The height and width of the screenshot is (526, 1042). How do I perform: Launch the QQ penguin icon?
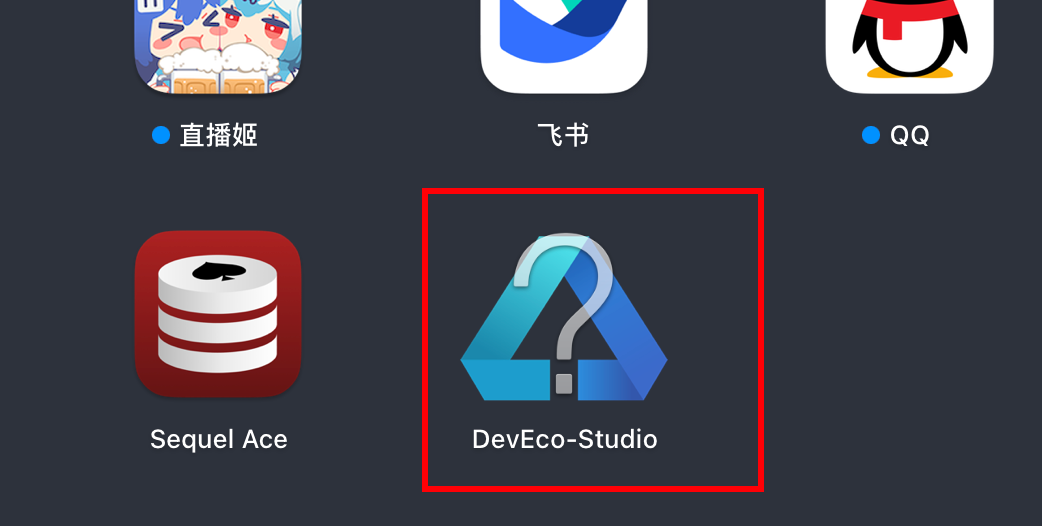[909, 45]
